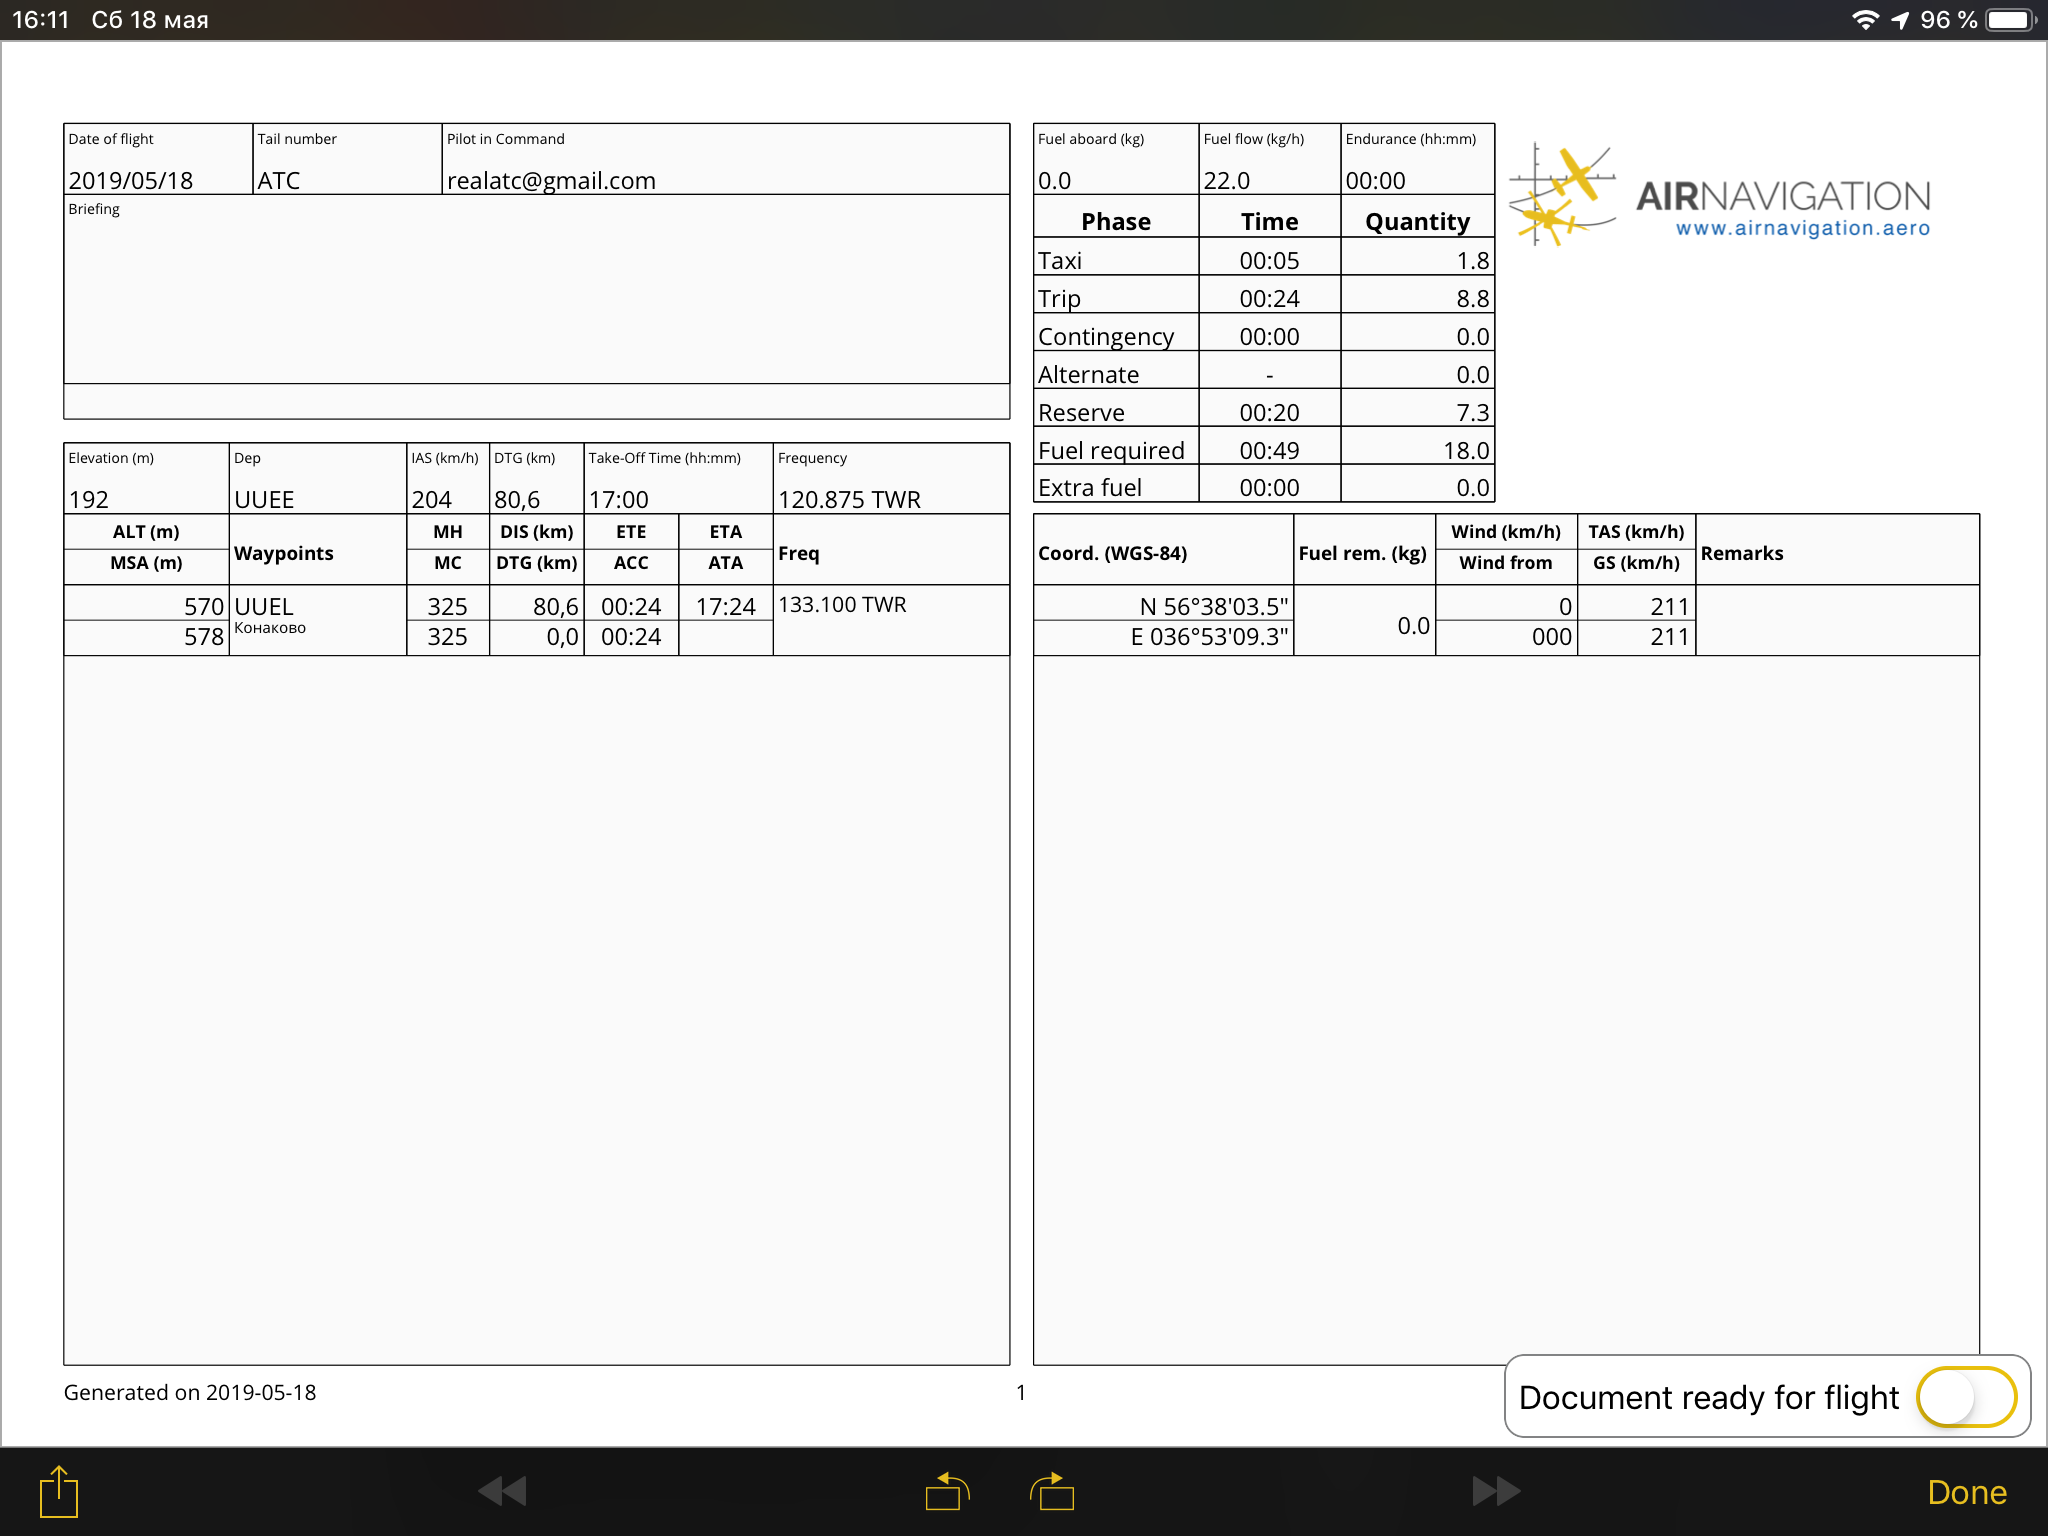Go to next page with fast-forward arrows
2048x1536 pixels.
point(1496,1491)
